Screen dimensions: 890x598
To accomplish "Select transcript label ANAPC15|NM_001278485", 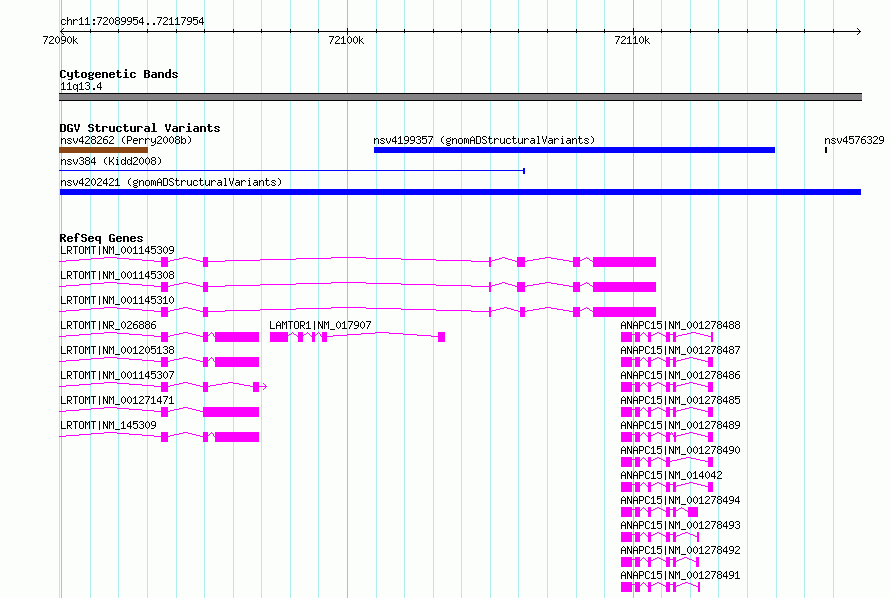I will (x=680, y=400).
